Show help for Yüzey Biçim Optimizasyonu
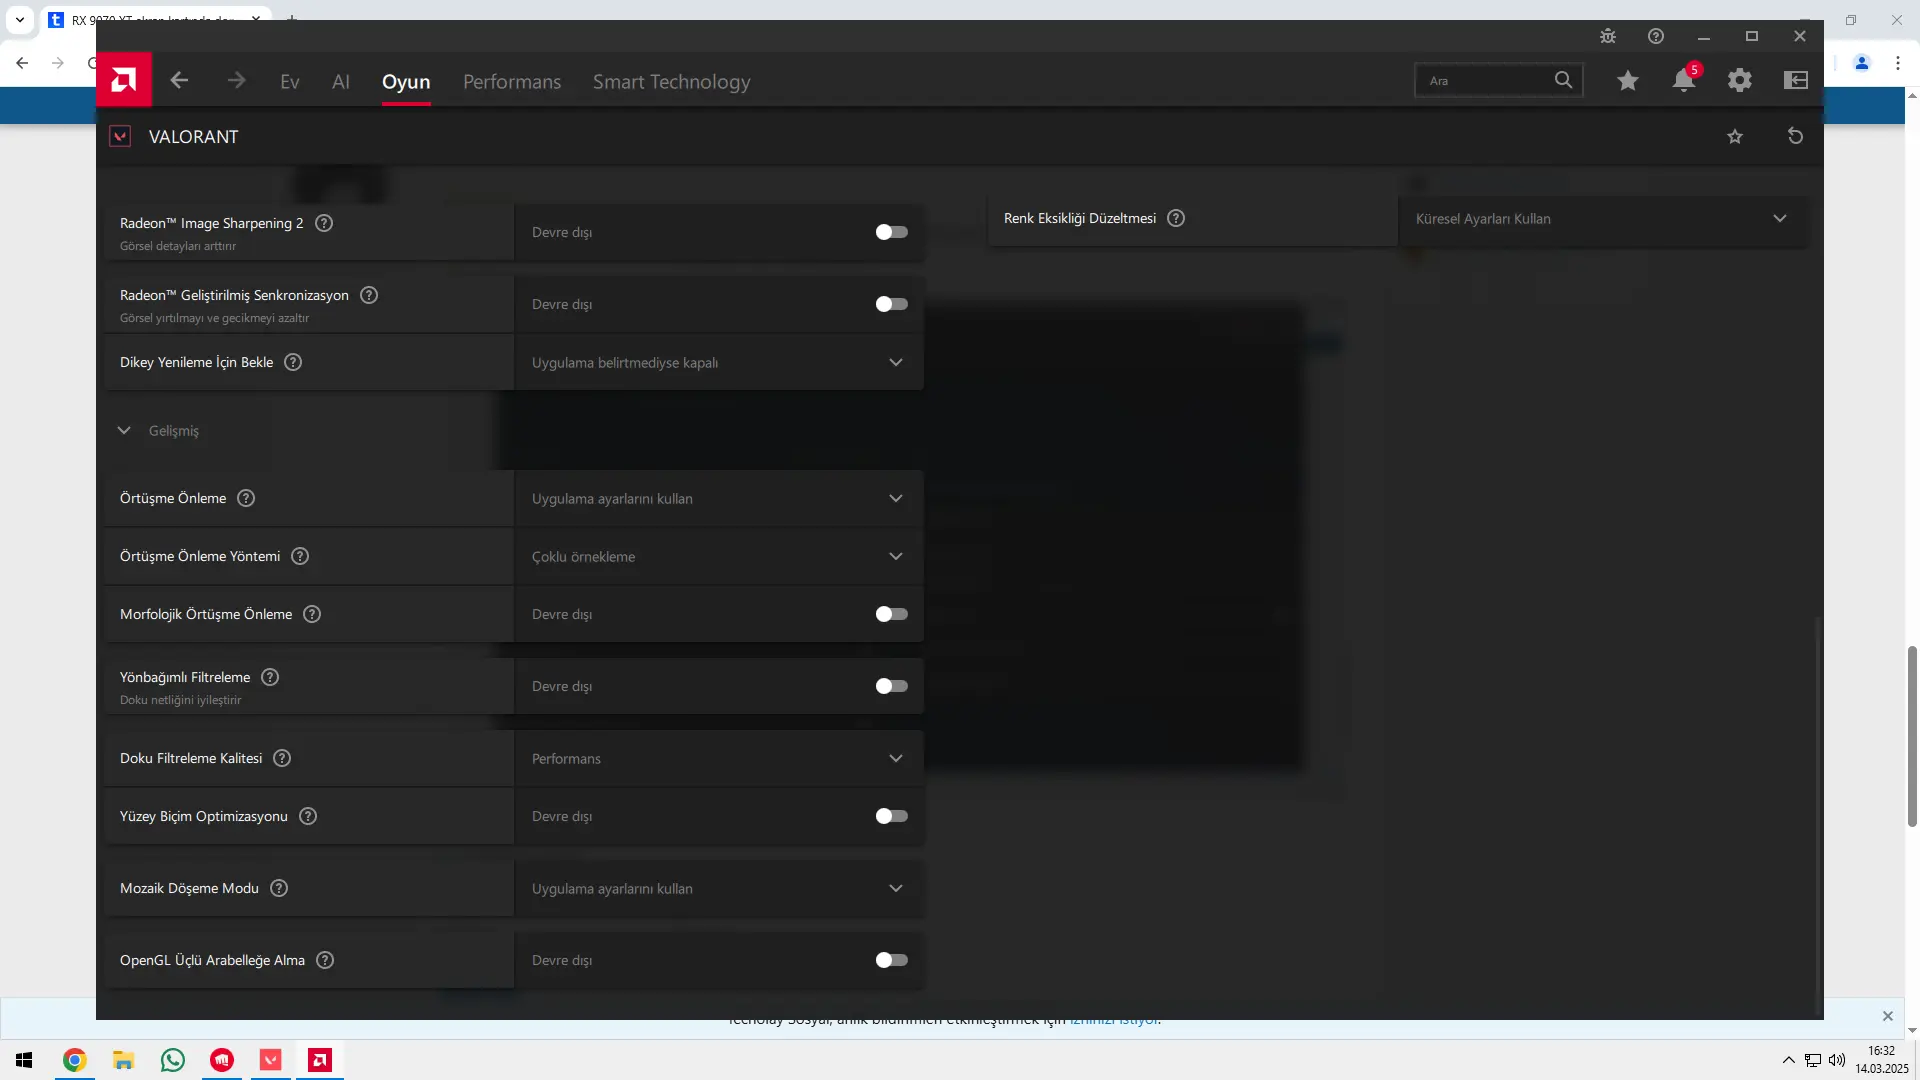The width and height of the screenshot is (1920, 1080). [308, 816]
